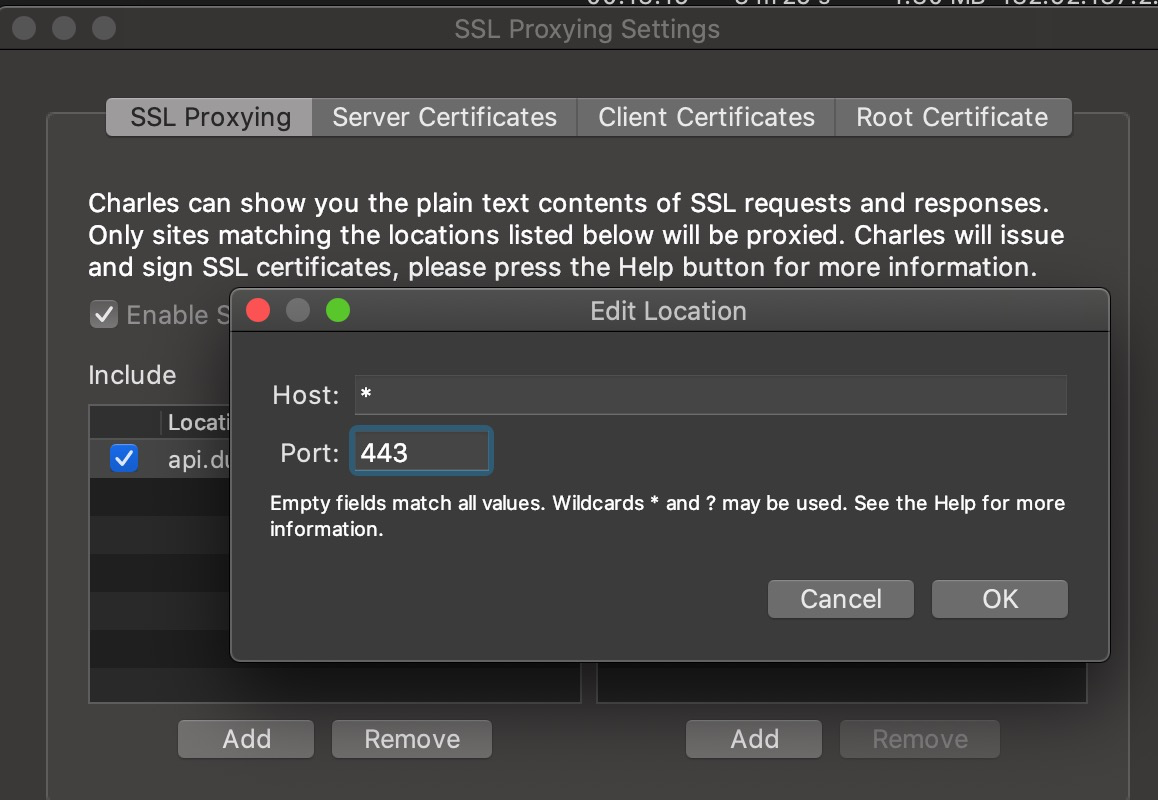This screenshot has width=1158, height=800.
Task: Select the Port value 443
Action: click(x=420, y=451)
